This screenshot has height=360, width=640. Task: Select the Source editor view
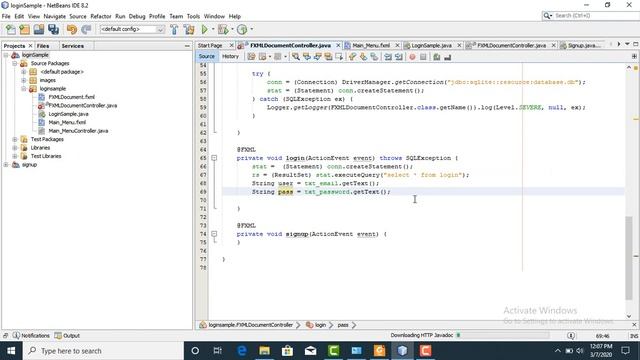207,56
